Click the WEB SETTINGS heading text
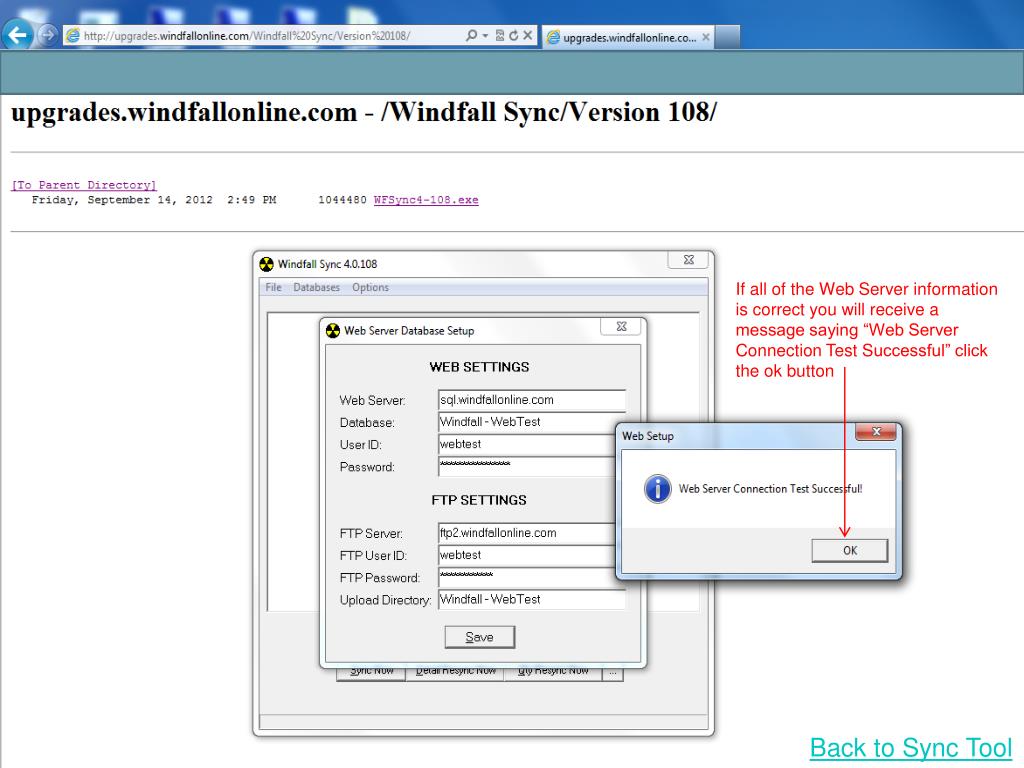 coord(479,367)
